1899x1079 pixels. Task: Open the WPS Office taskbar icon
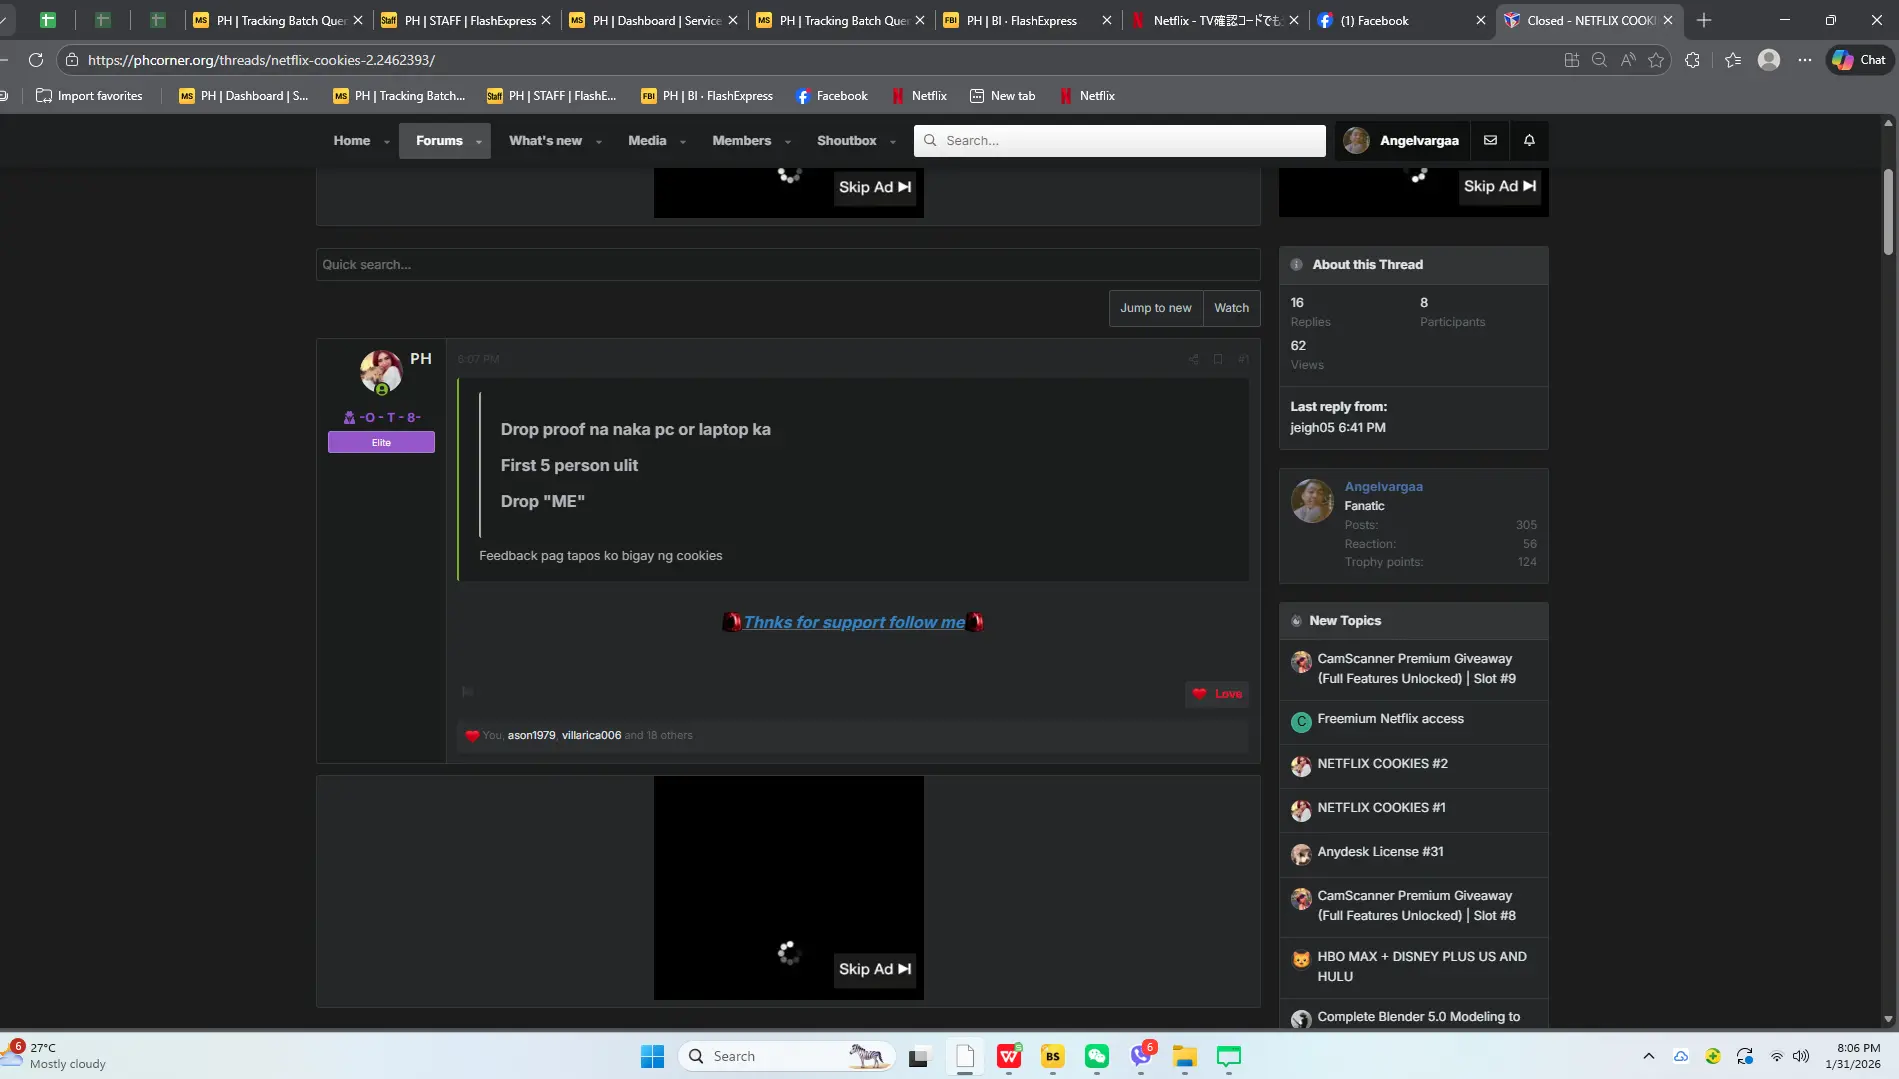click(1009, 1056)
